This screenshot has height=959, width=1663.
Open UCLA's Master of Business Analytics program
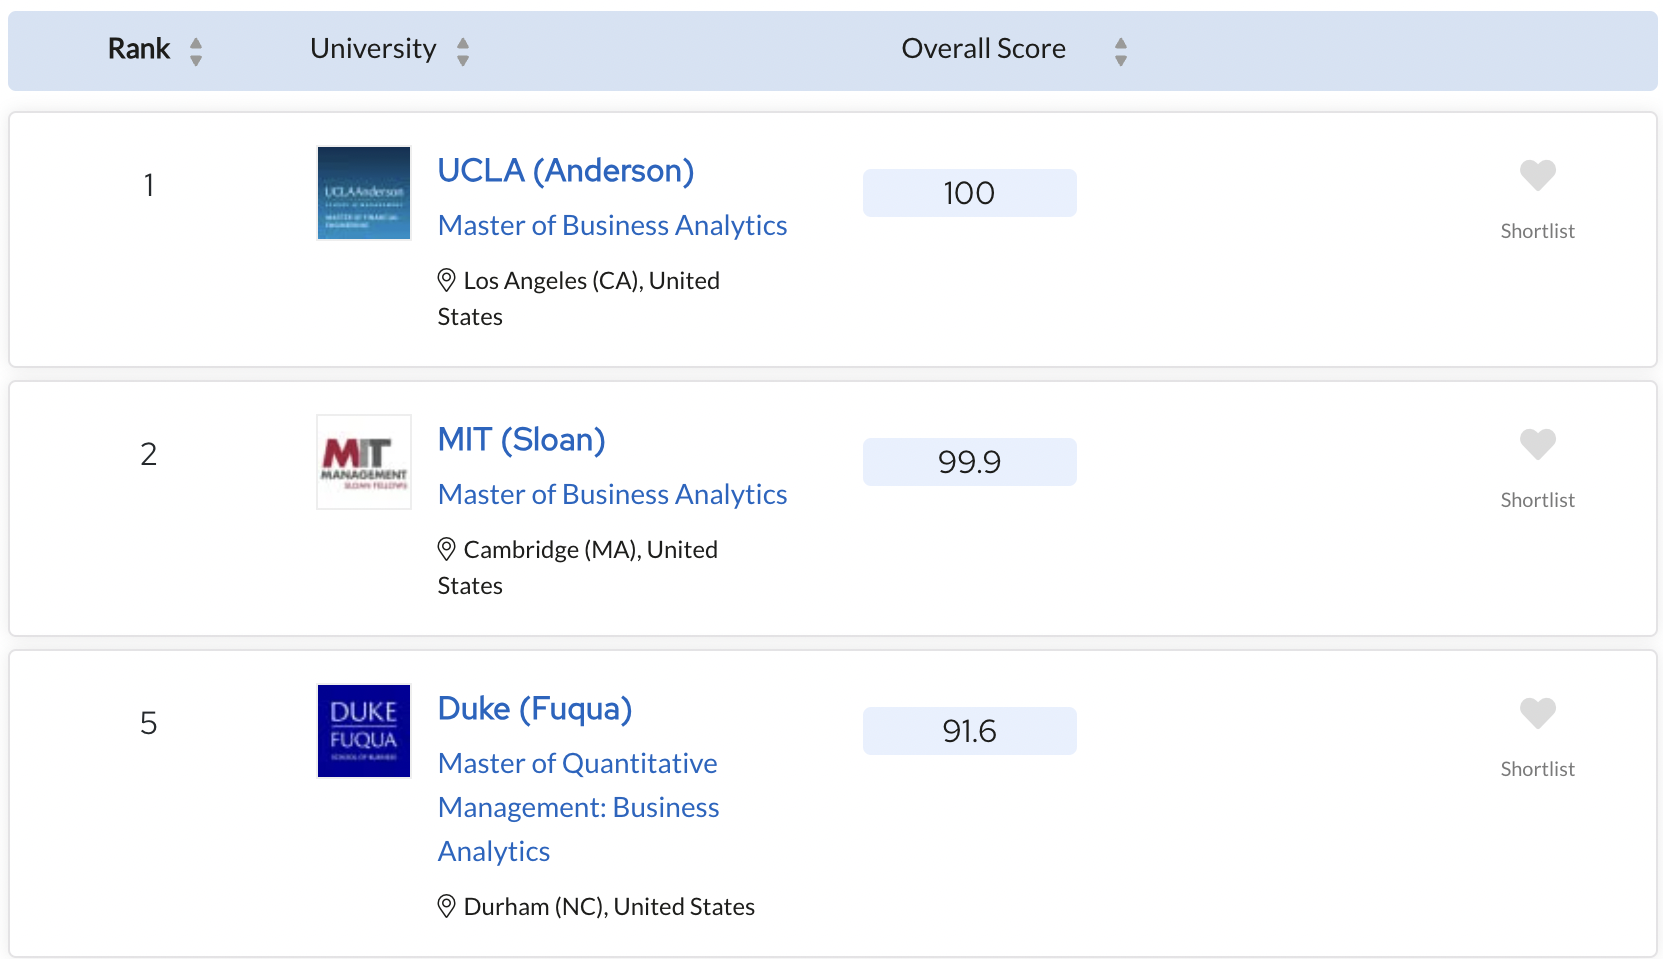click(613, 226)
